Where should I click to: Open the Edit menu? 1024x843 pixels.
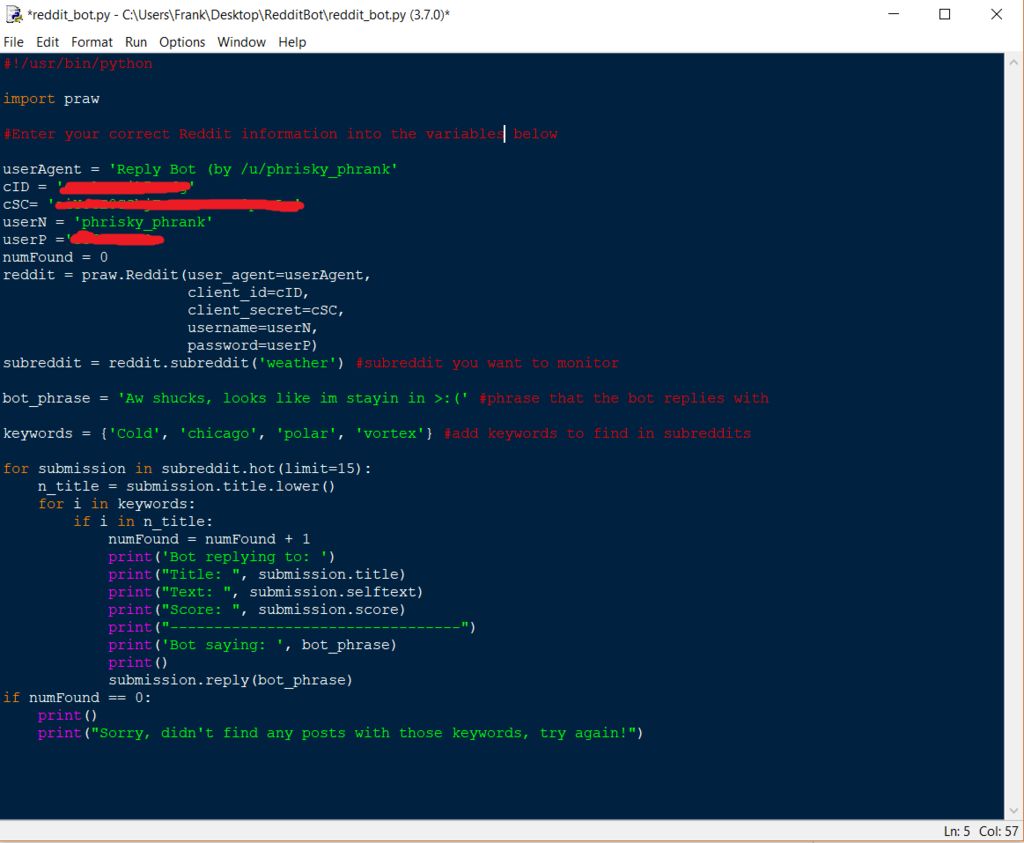coord(47,42)
